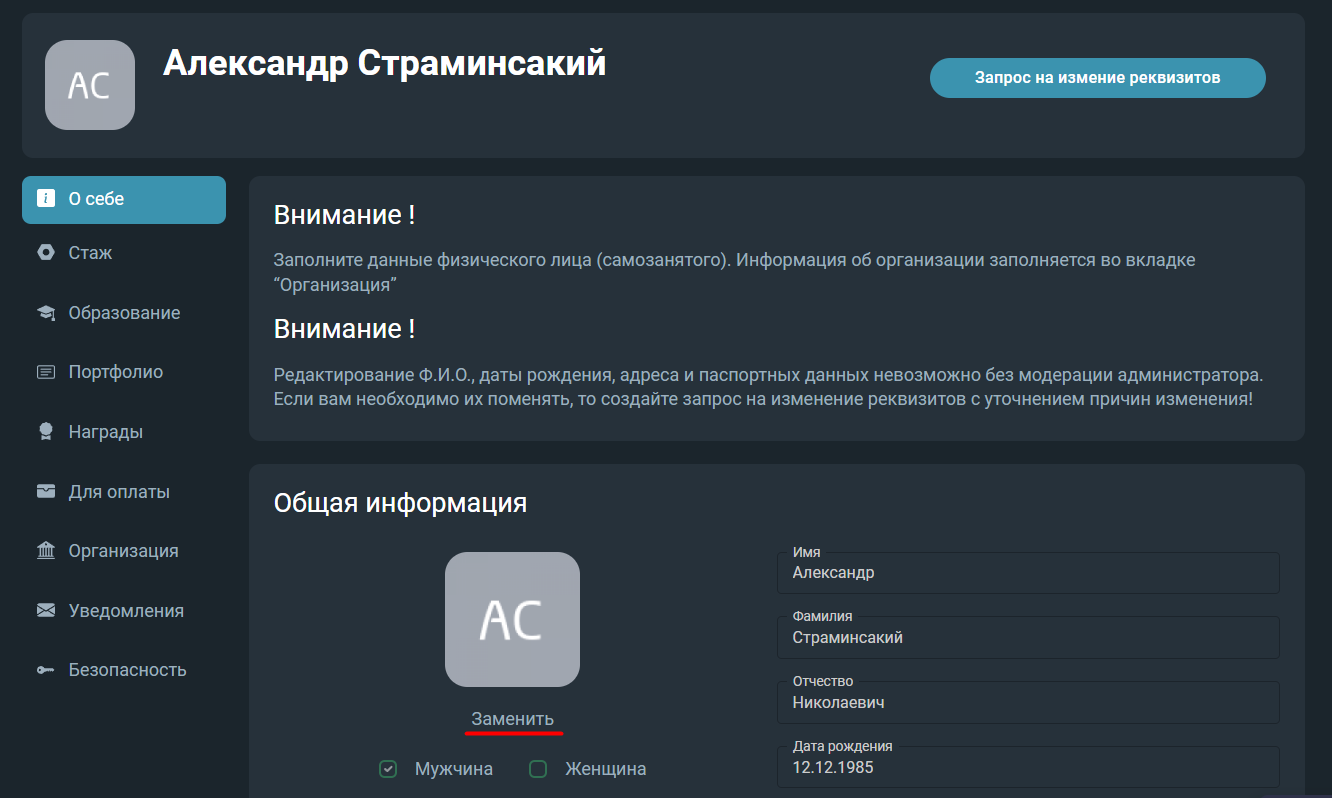This screenshot has width=1332, height=798.
Task: Click the hexagon icon beside Стаж
Action: coord(45,253)
